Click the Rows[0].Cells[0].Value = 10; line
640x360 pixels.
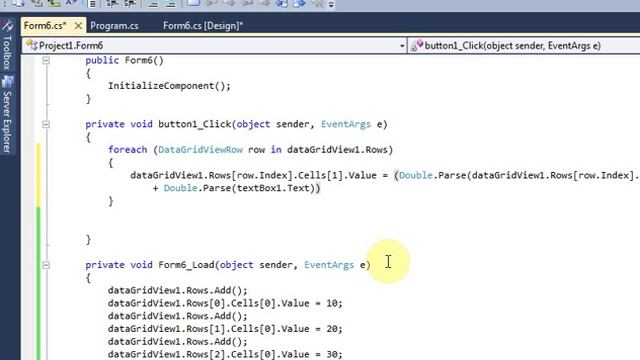tap(225, 304)
